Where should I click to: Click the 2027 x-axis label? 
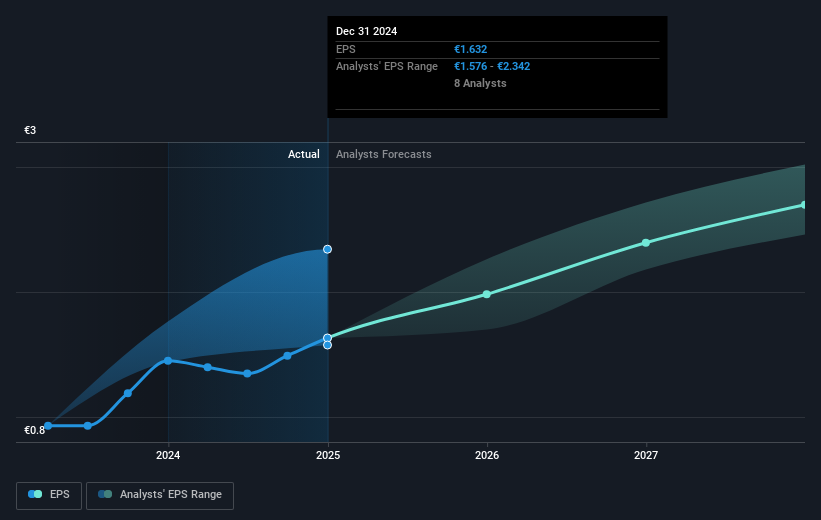click(646, 456)
